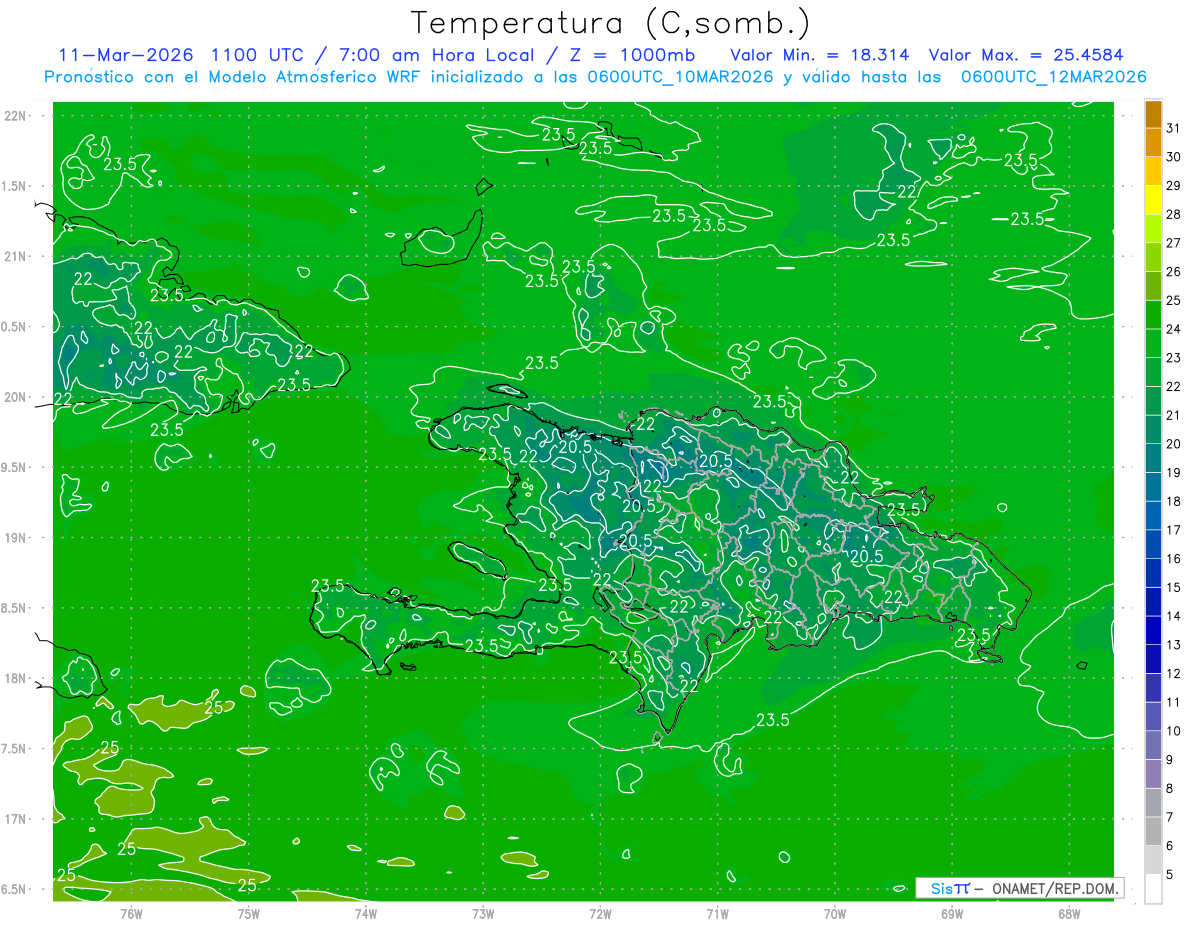Click the olive-green swatch between 25 and 26

pos(1153,287)
